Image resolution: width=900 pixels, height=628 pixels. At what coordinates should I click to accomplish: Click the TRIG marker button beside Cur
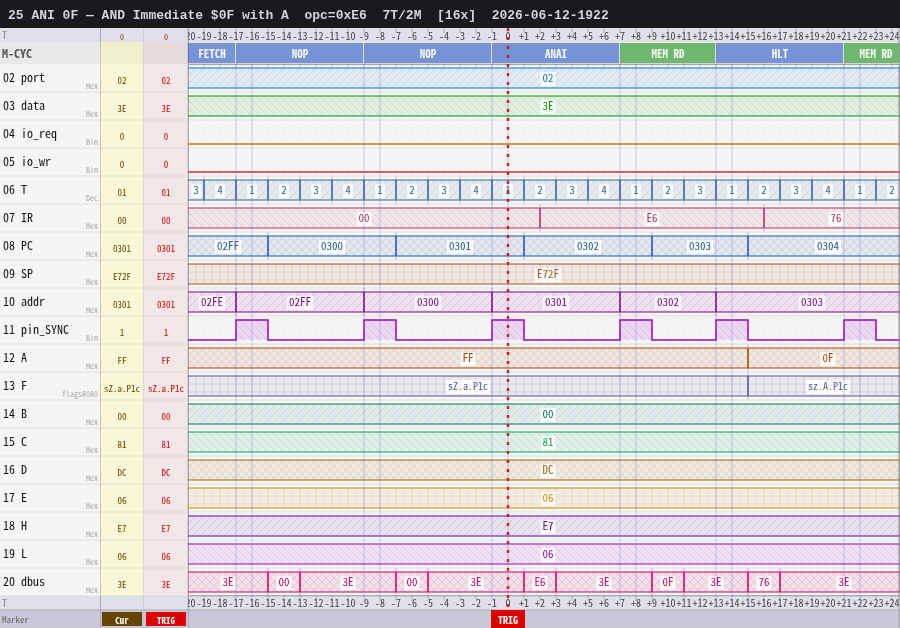(x=166, y=620)
